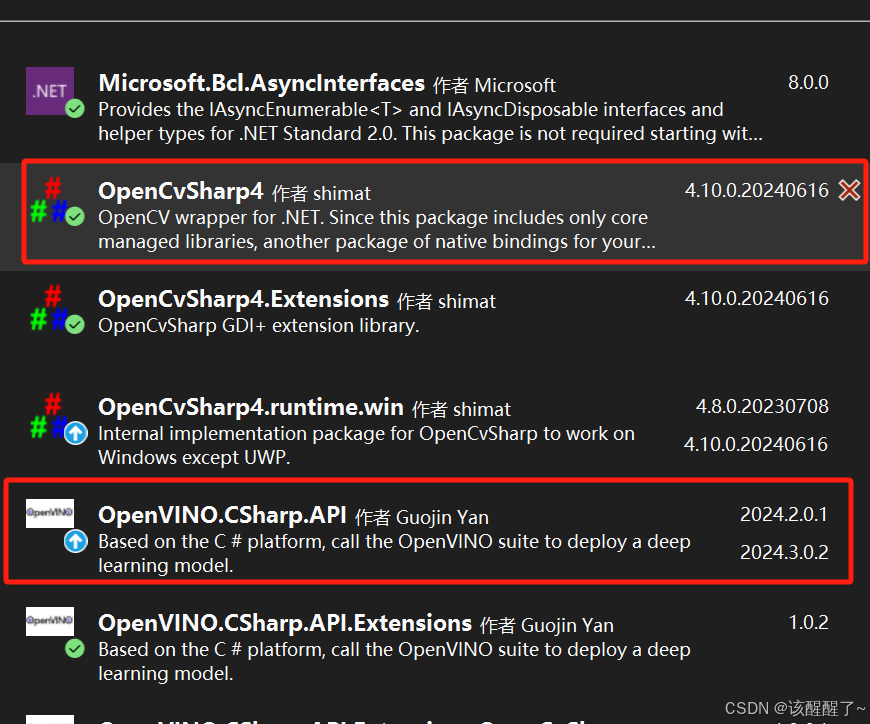Click the OpenCvSharp4.runtime.win package icon
This screenshot has height=724, width=870.
tap(50, 416)
